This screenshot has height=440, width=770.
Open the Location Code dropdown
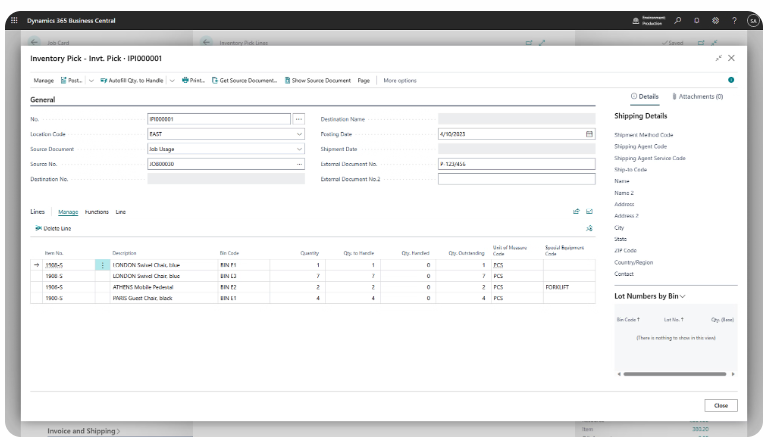[299, 134]
